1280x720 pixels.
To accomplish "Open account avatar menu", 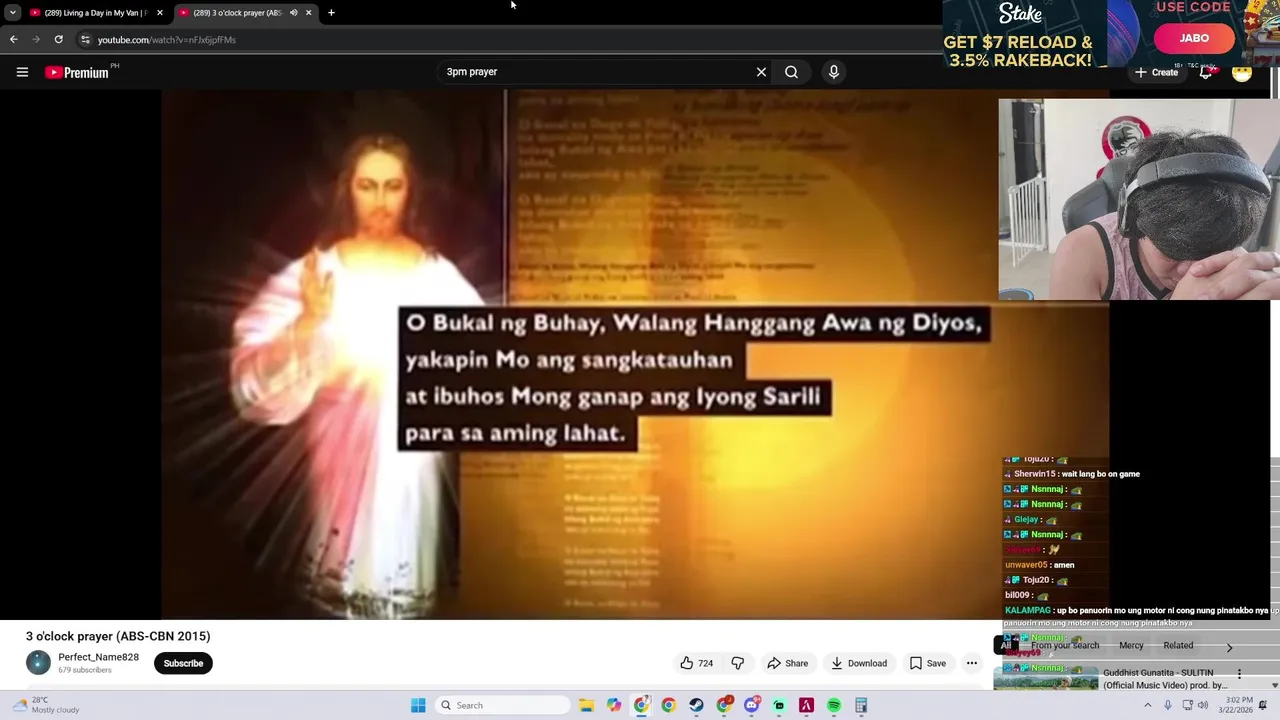I will (1242, 72).
